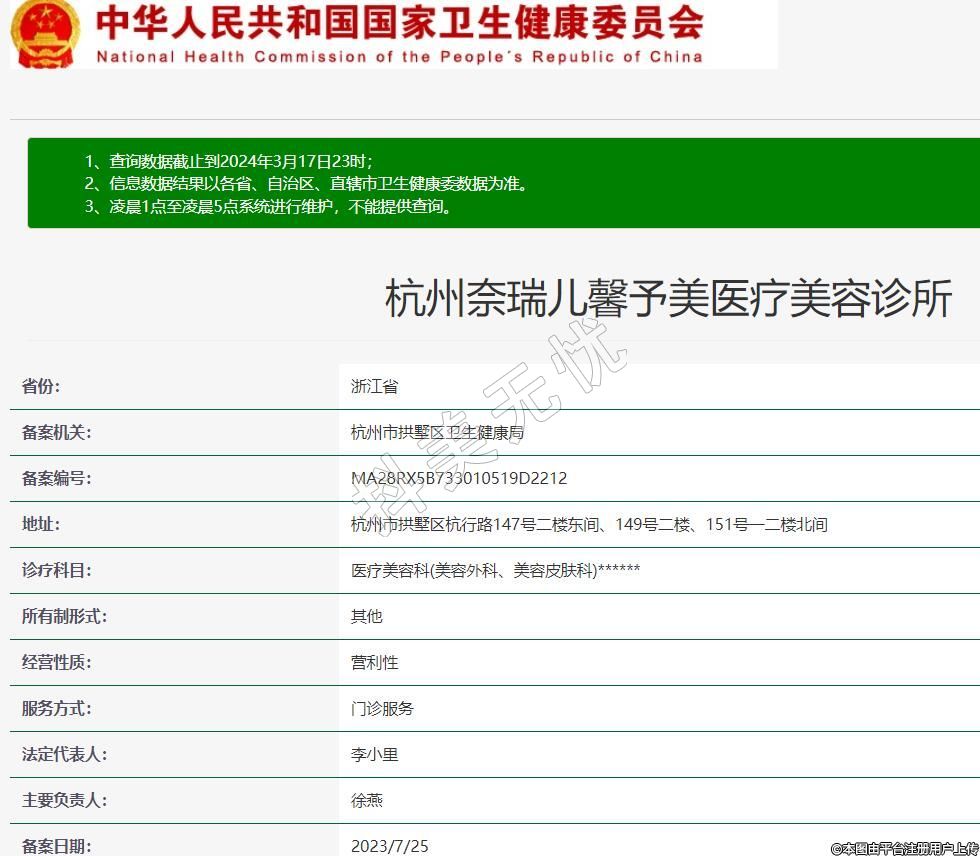Click the main responsible person 徐燕
This screenshot has height=856, width=980.
(366, 800)
